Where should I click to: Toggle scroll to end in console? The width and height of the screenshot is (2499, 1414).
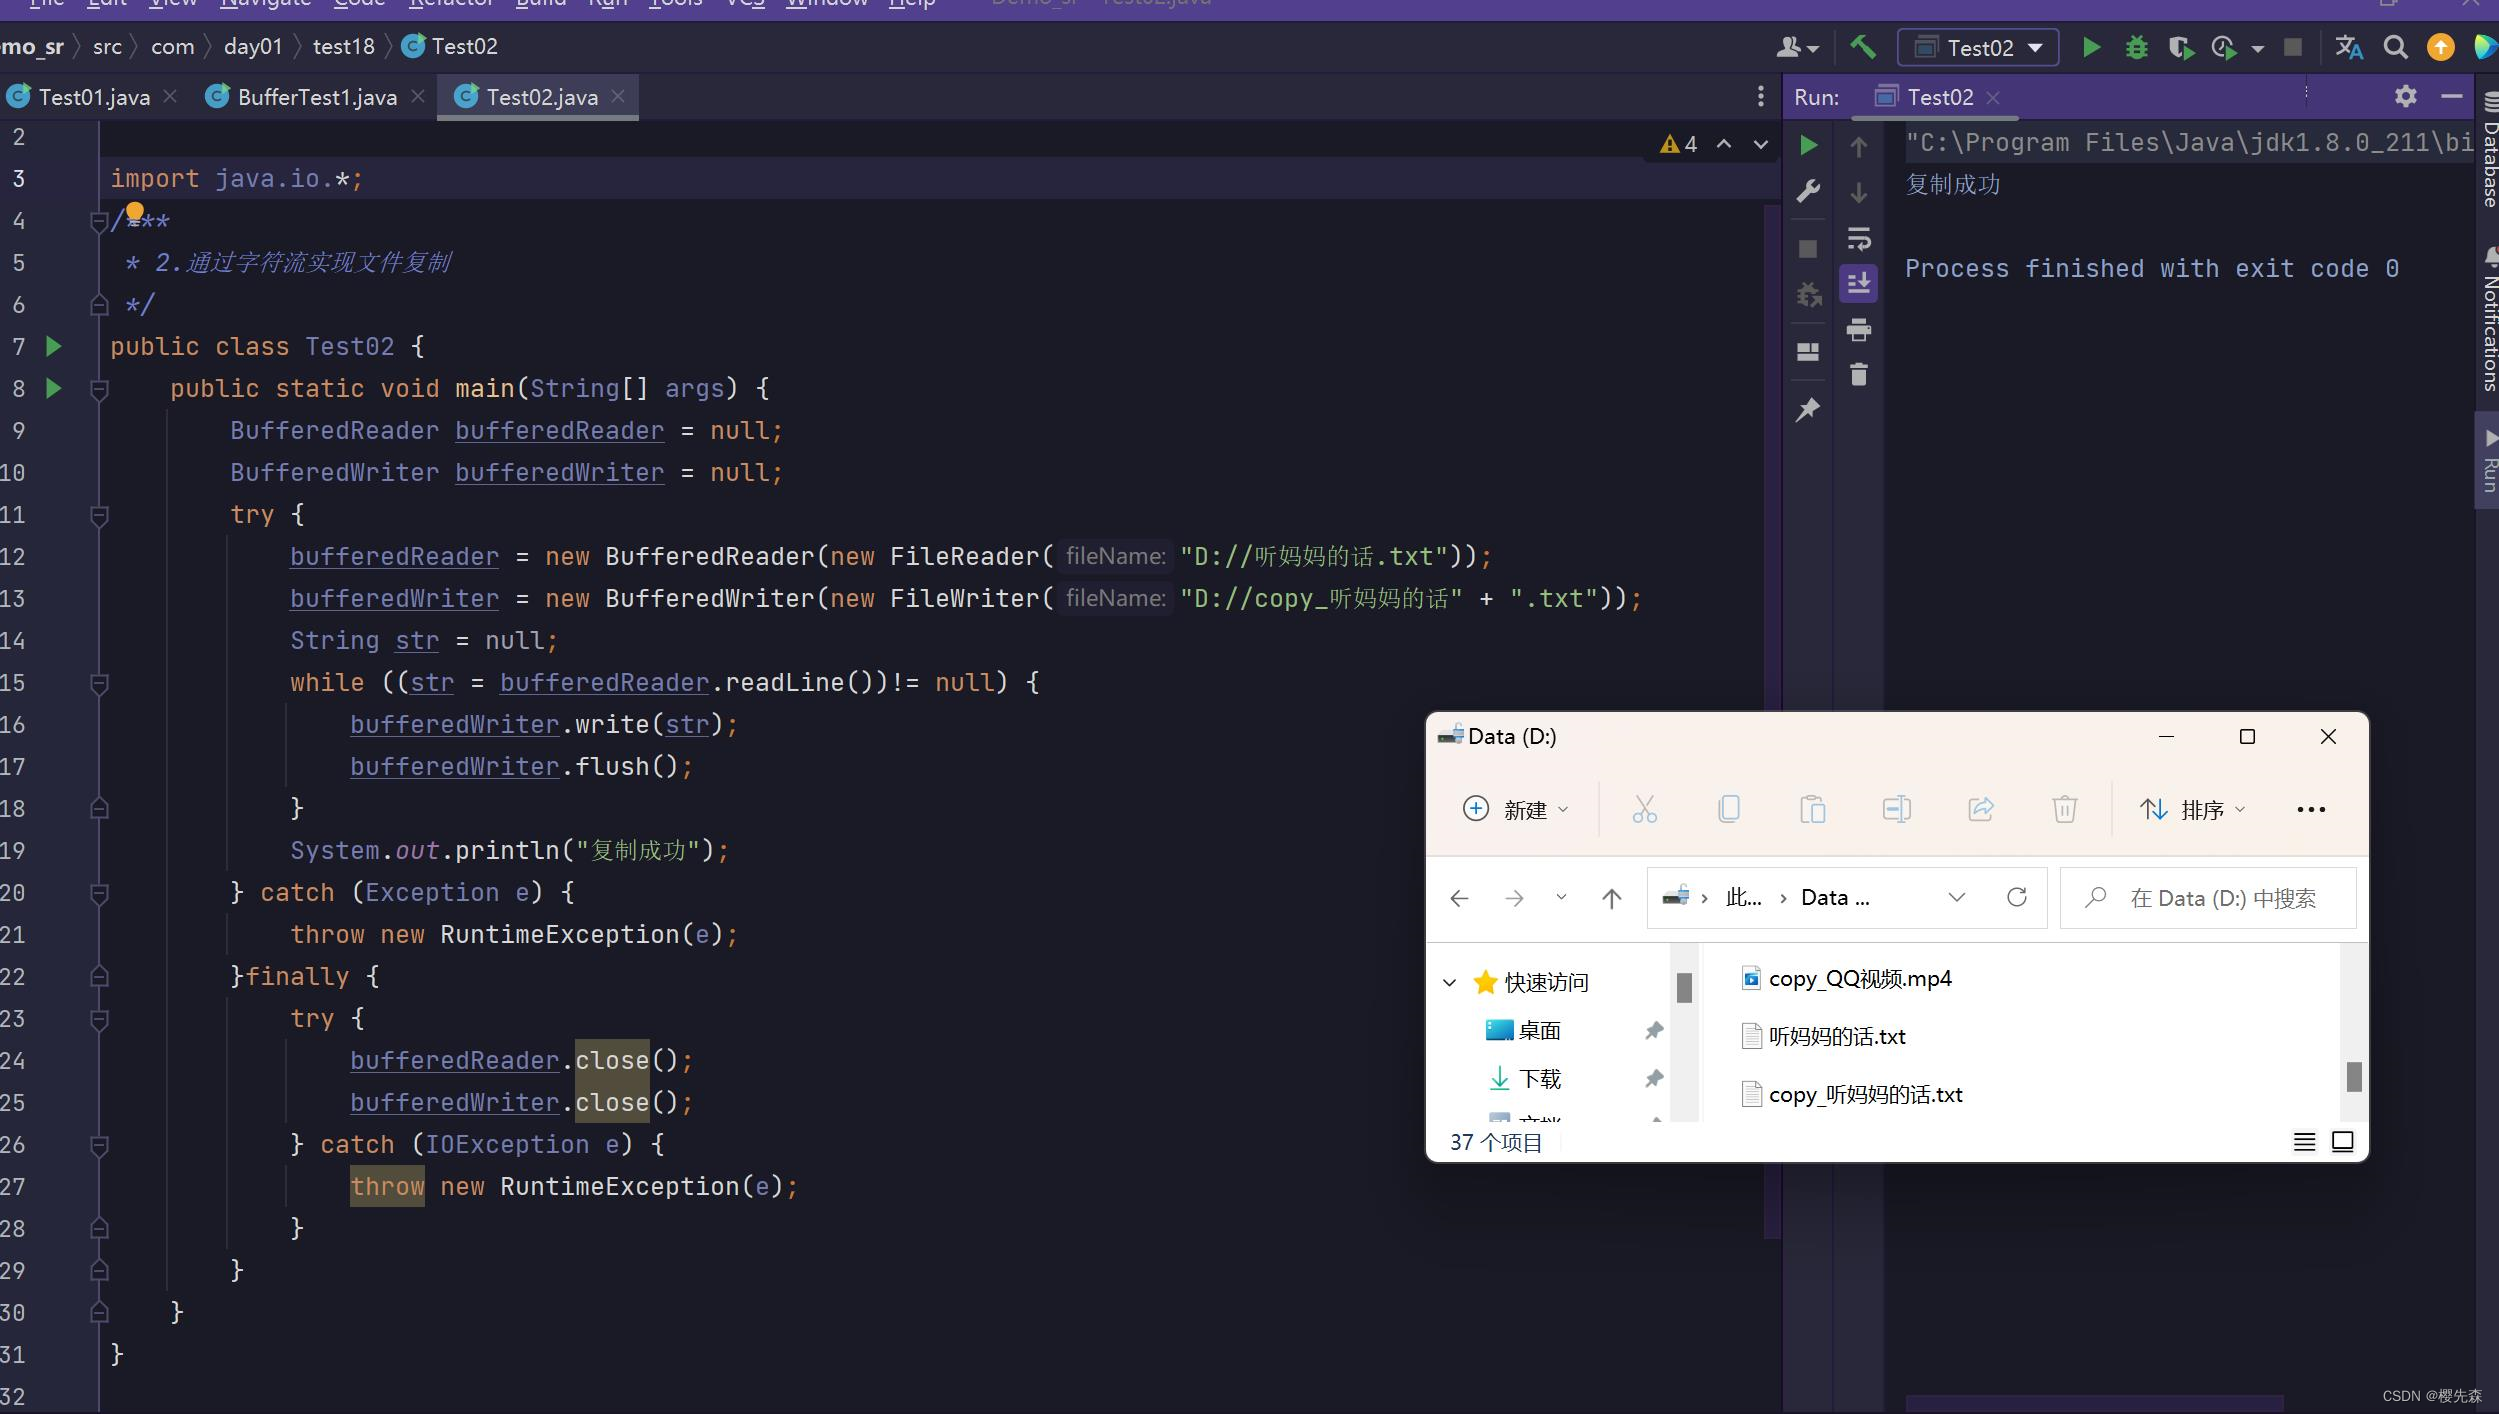(1859, 284)
